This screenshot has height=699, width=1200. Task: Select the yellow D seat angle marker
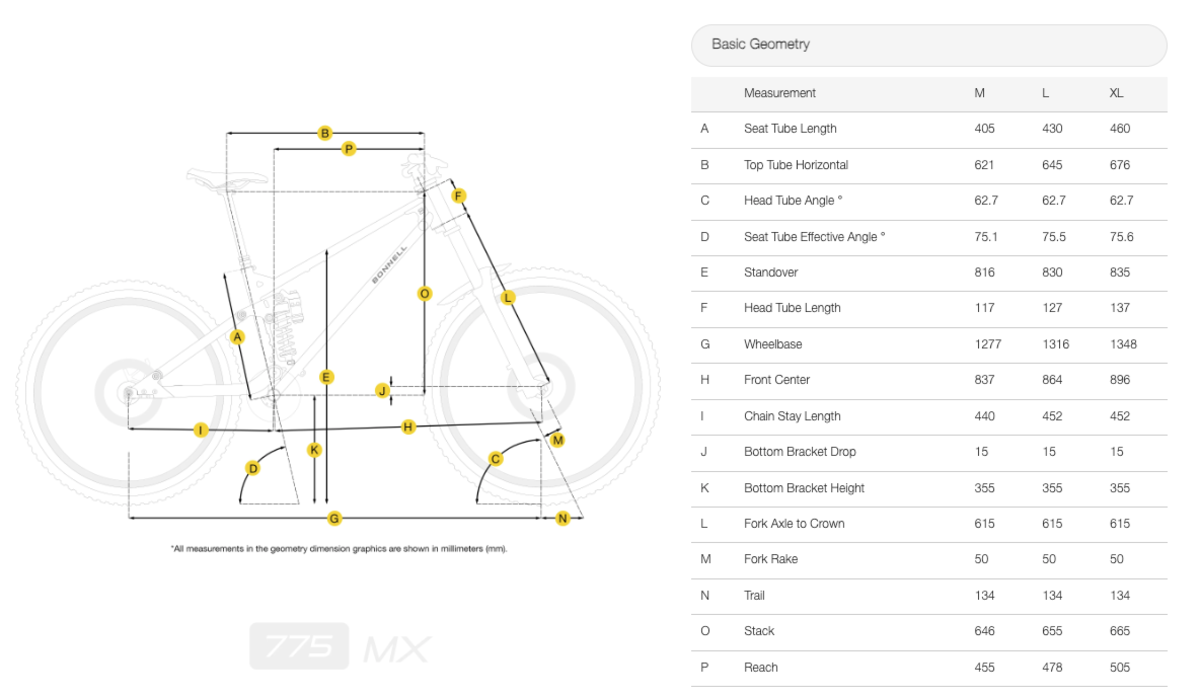(x=253, y=468)
